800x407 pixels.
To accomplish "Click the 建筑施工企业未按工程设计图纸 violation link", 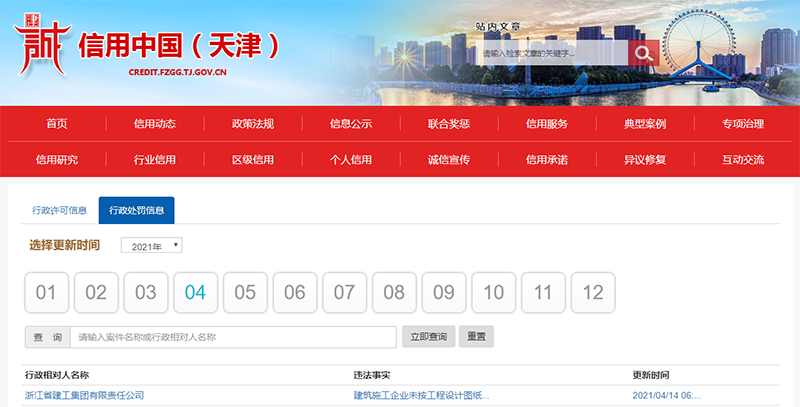I will 421,396.
